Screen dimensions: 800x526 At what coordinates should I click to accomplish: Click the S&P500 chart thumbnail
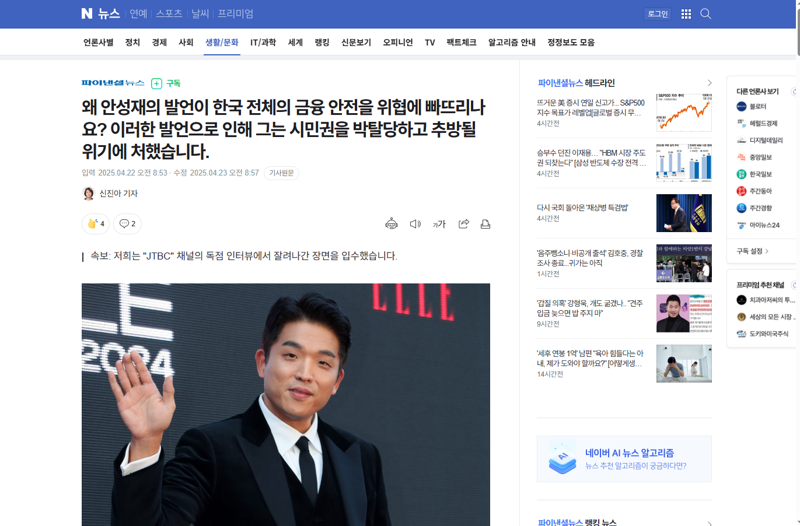tap(684, 112)
